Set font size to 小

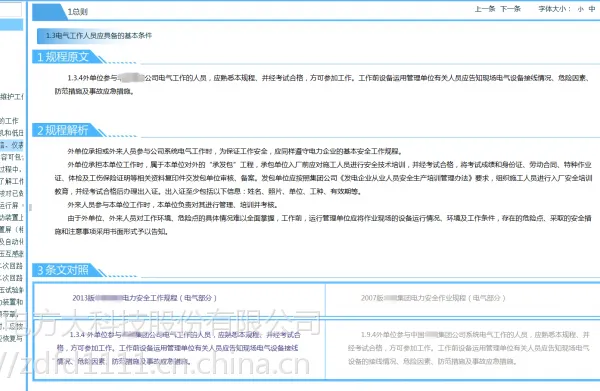tap(580, 9)
